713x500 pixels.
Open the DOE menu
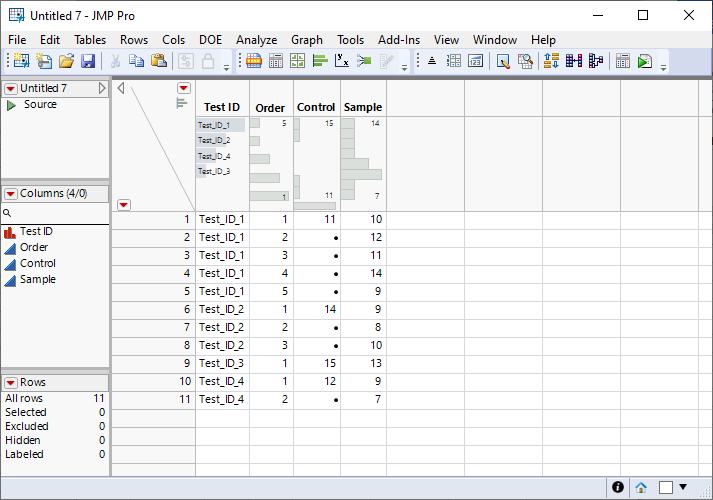211,40
